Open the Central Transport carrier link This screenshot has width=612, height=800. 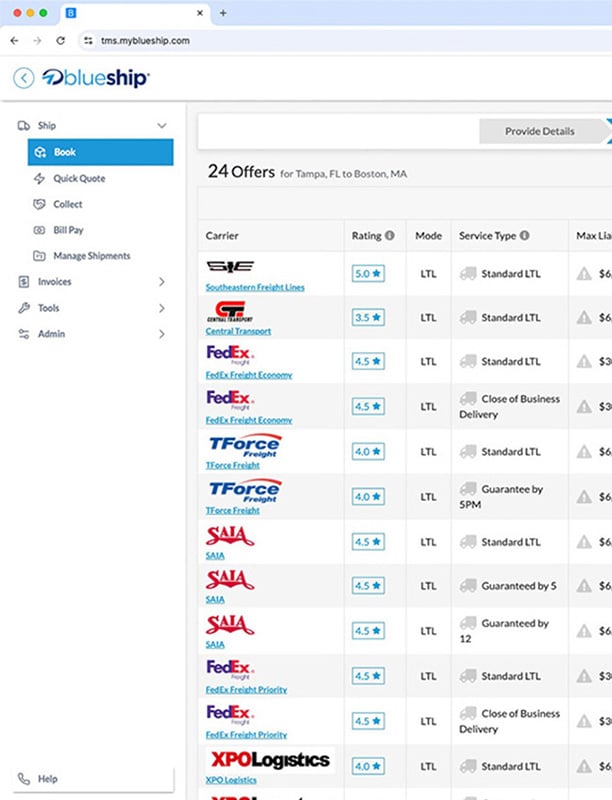(x=238, y=331)
